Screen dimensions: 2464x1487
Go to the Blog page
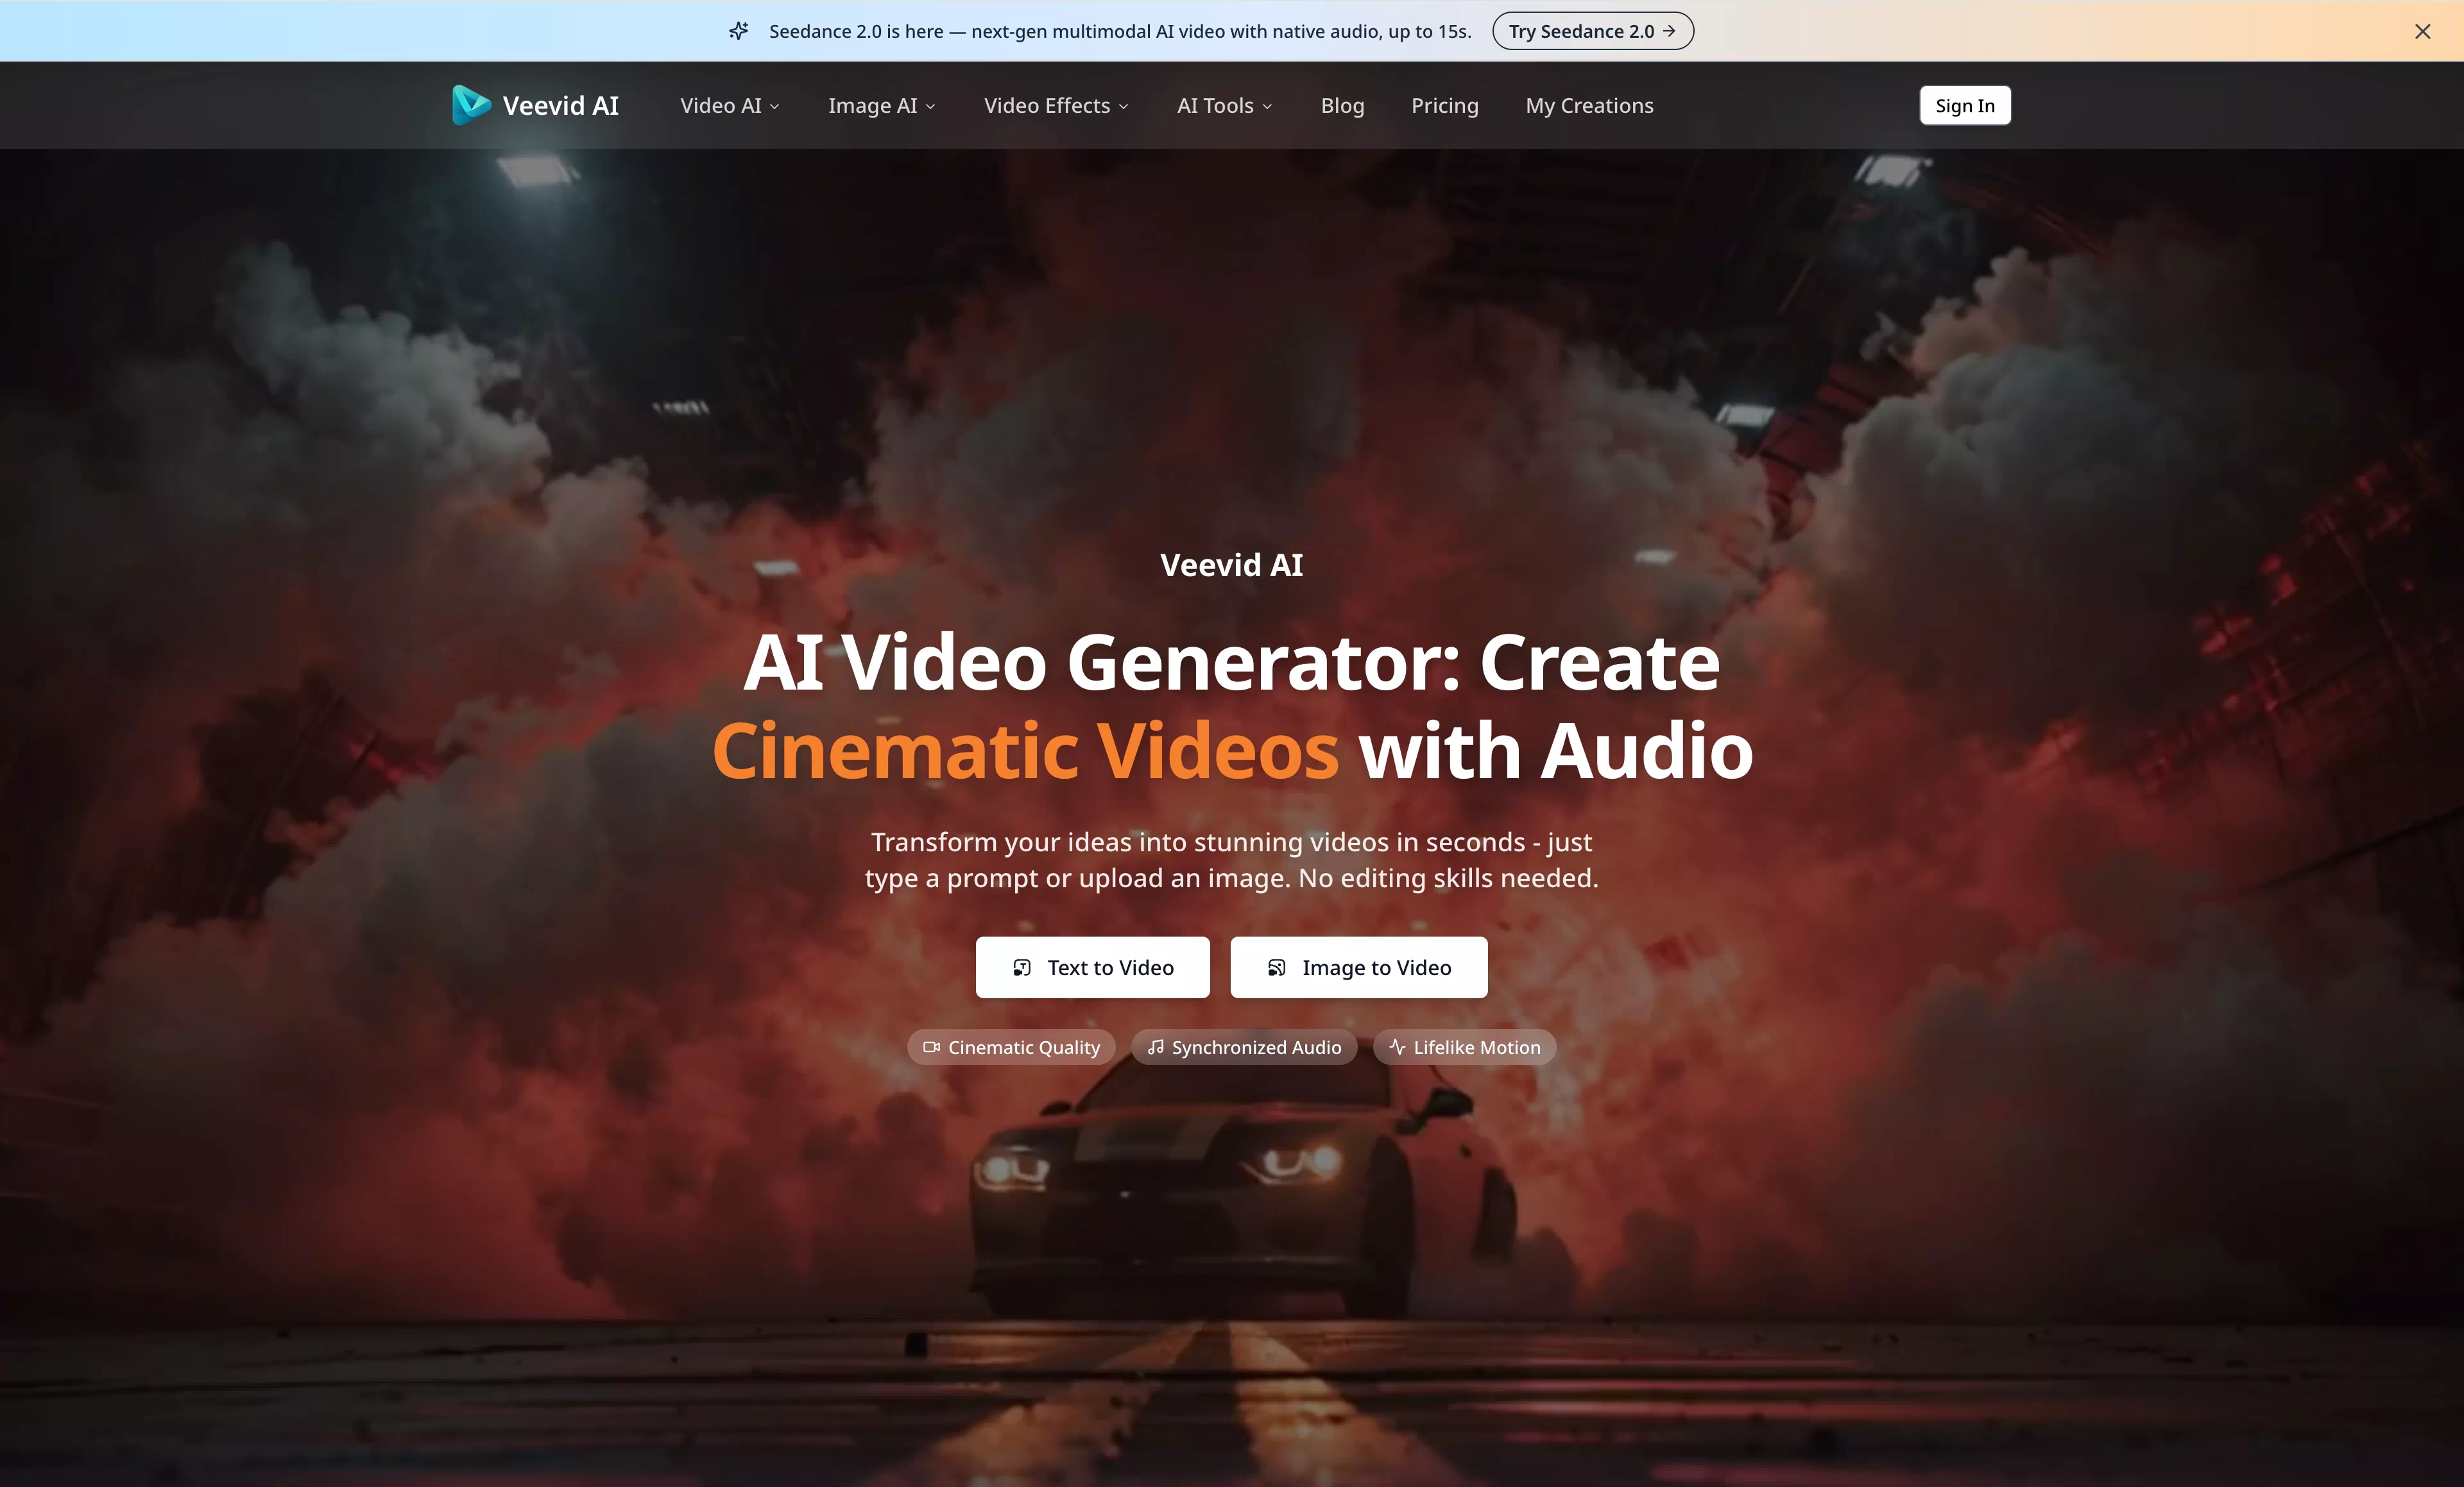[x=1342, y=105]
